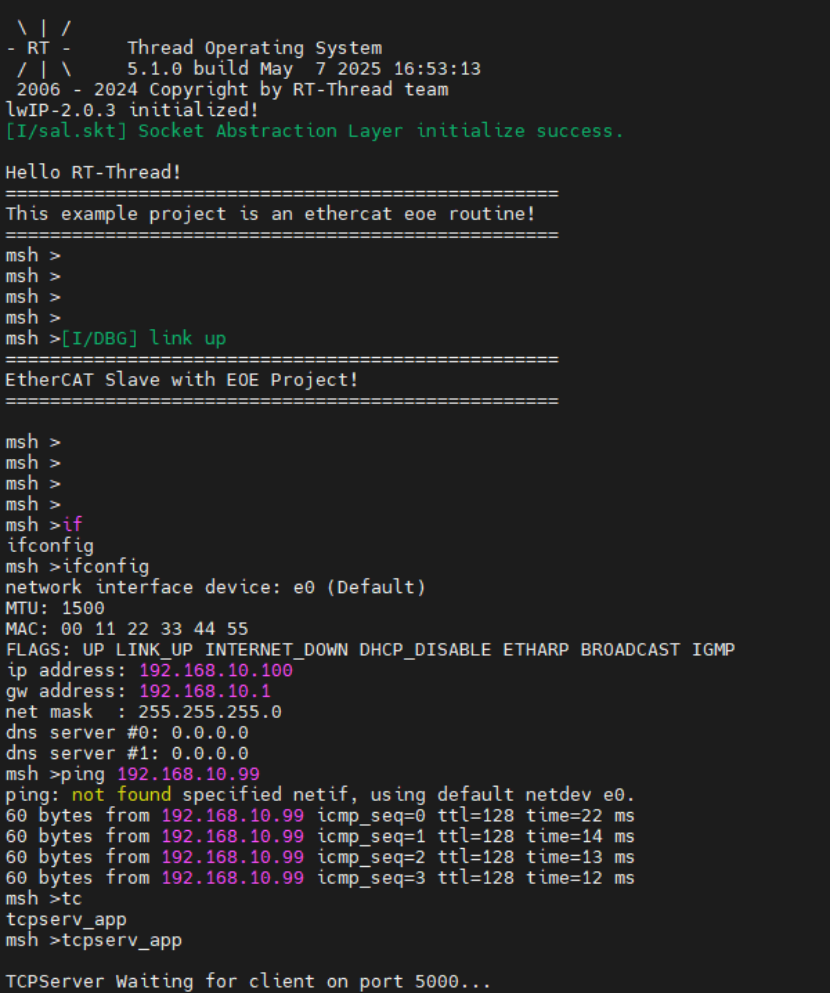This screenshot has height=994, width=830.
Task: Click the ip address 192.168.10.100
Action: (x=216, y=670)
